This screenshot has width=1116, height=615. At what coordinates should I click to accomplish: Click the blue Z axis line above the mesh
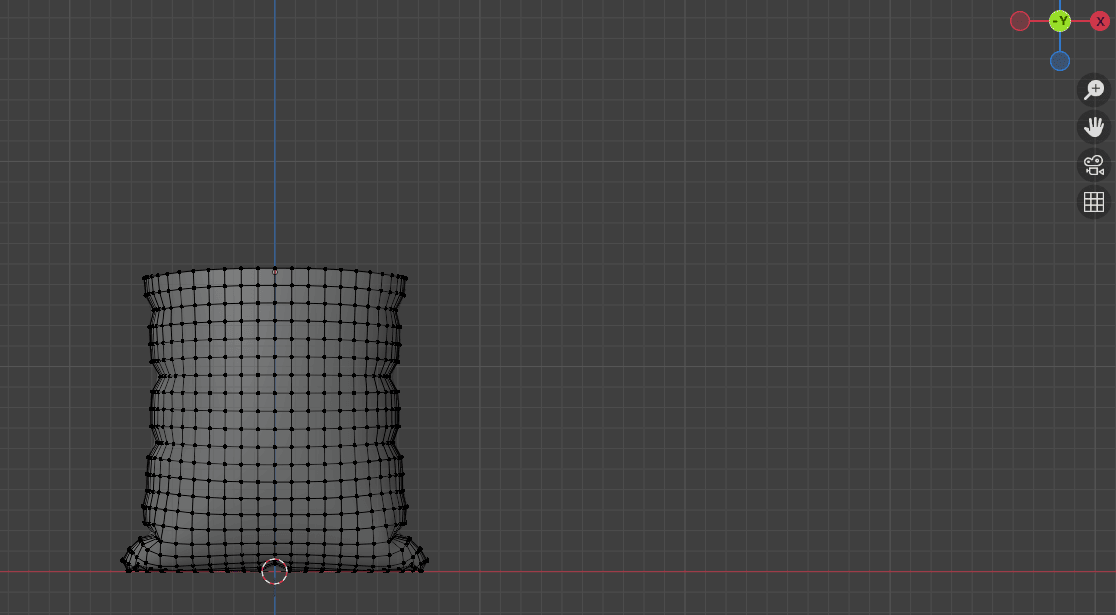coord(275,130)
